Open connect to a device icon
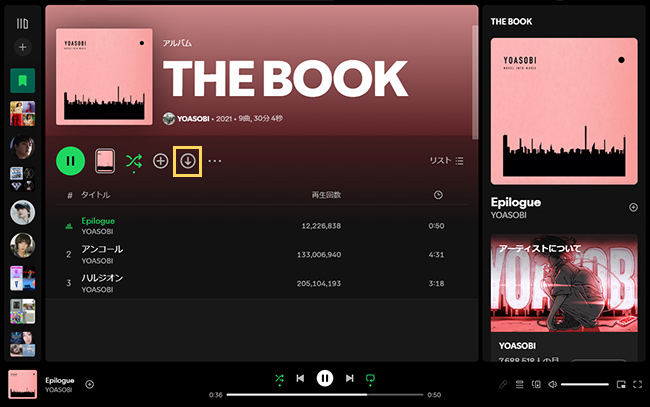 coord(536,385)
